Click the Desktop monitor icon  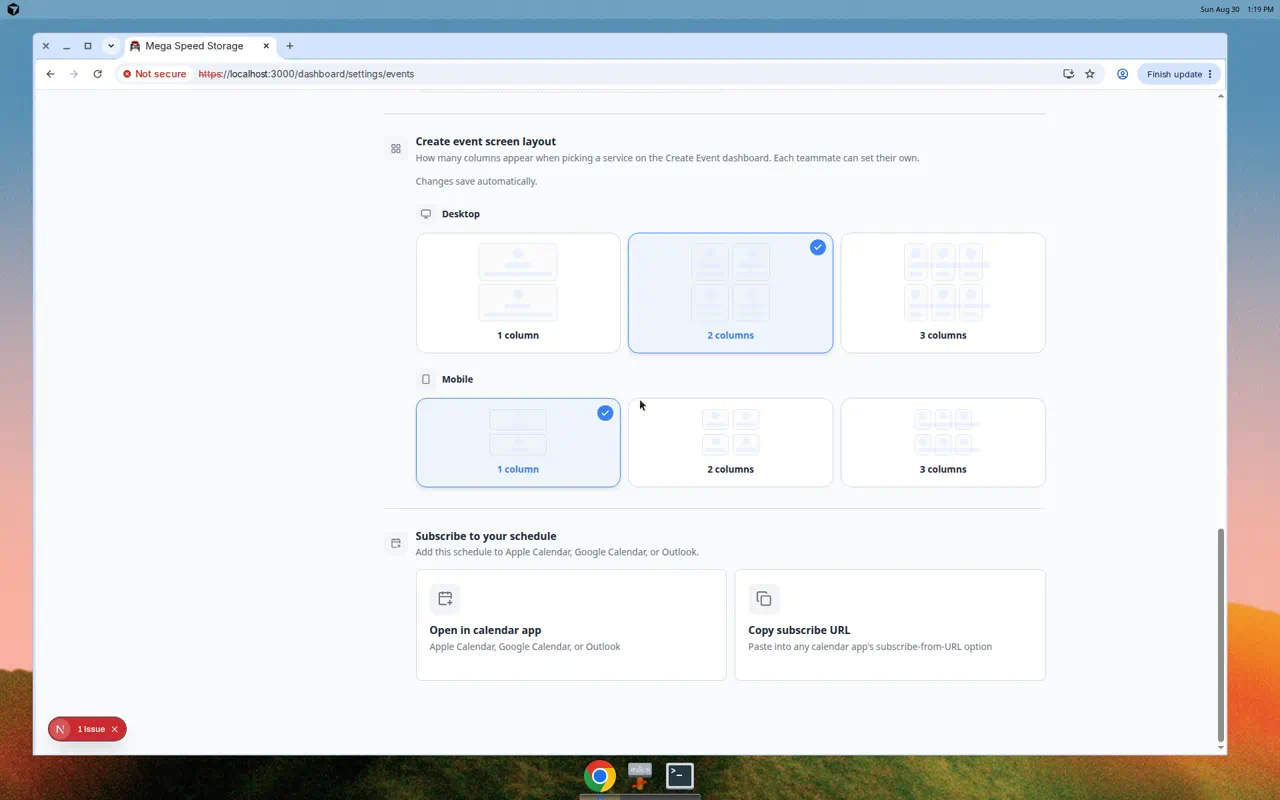426,214
